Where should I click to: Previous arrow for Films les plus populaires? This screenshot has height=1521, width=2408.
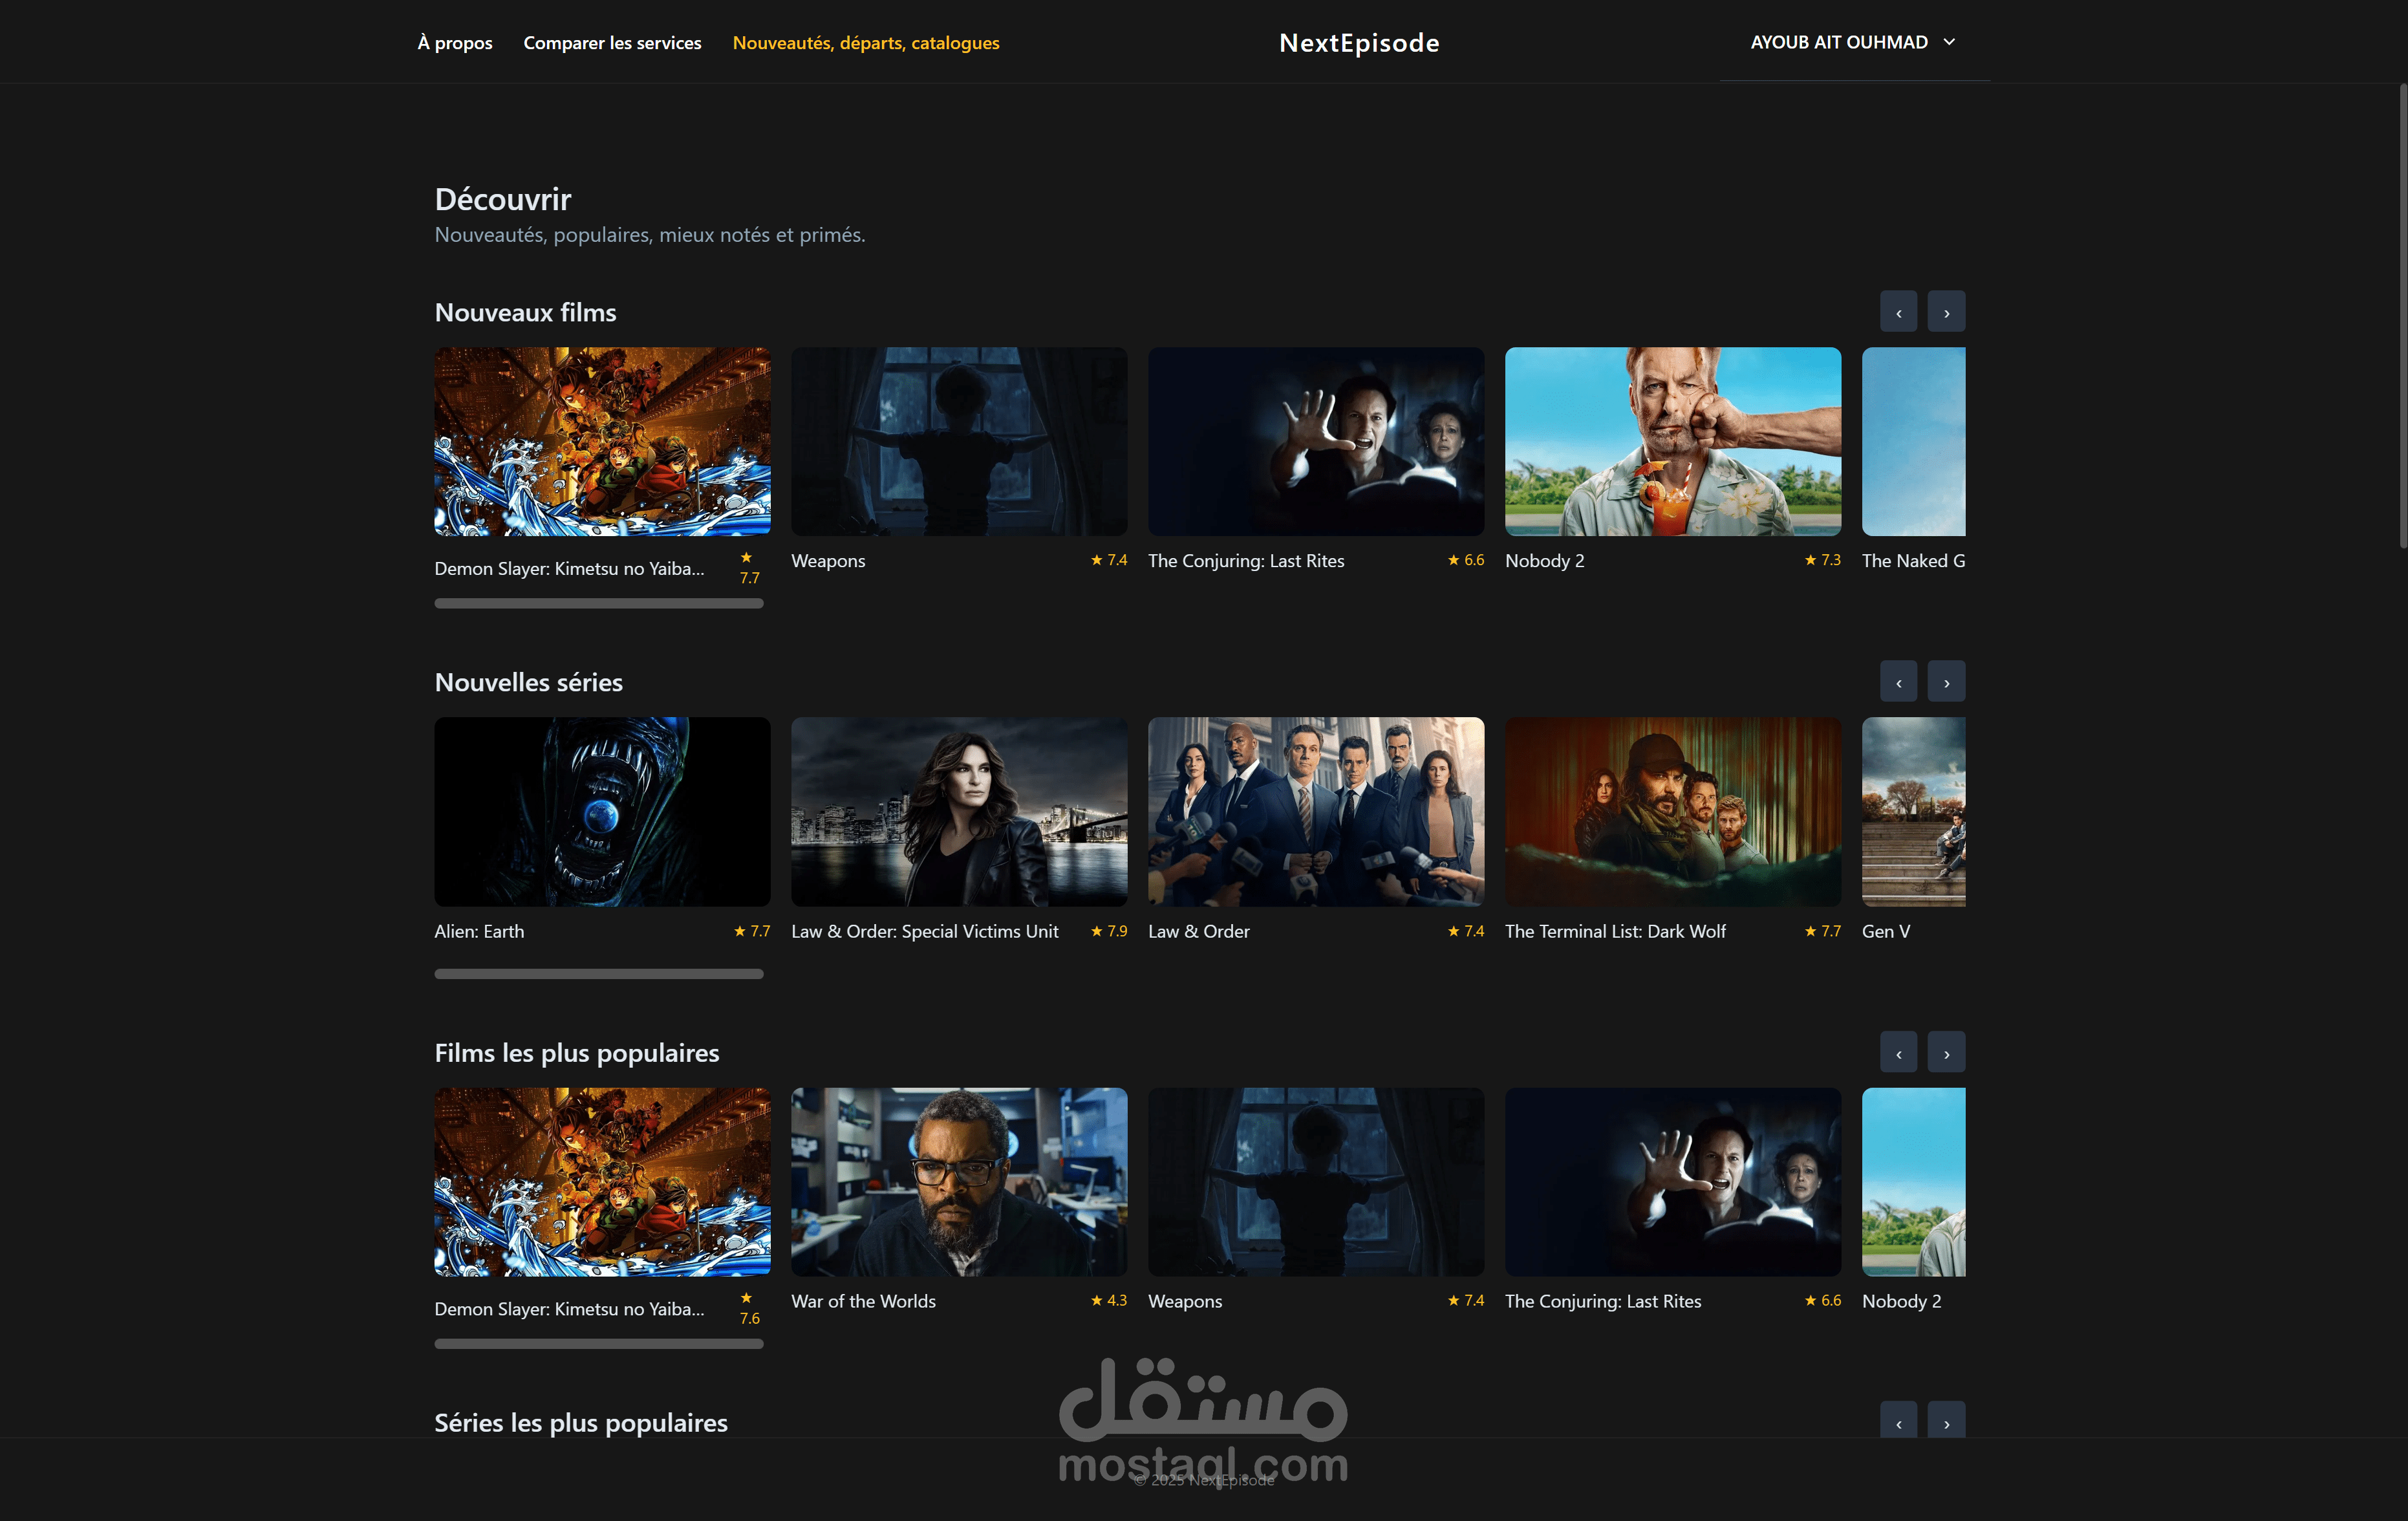[x=1898, y=1052]
